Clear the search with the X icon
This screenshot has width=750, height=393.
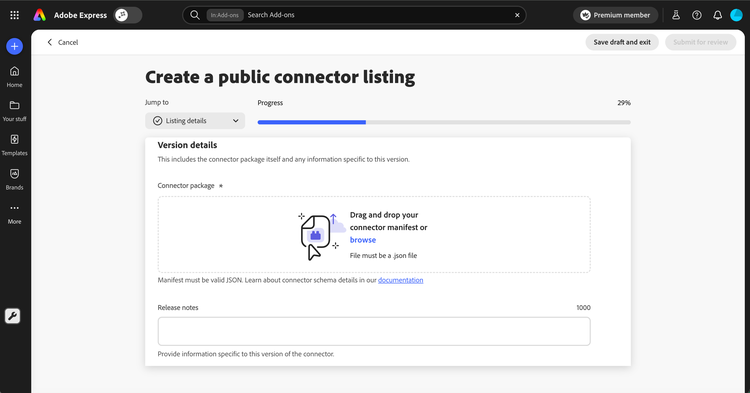[517, 15]
